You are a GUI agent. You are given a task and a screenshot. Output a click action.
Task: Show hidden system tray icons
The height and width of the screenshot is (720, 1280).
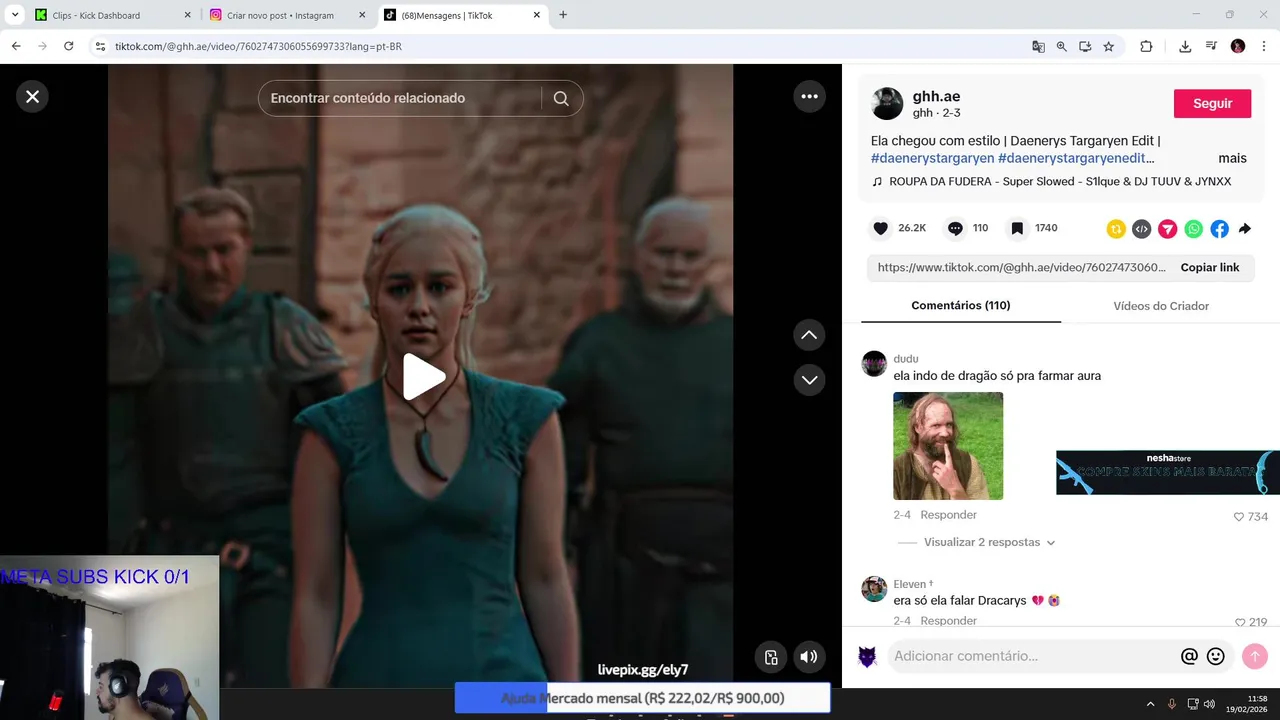coord(1150,704)
